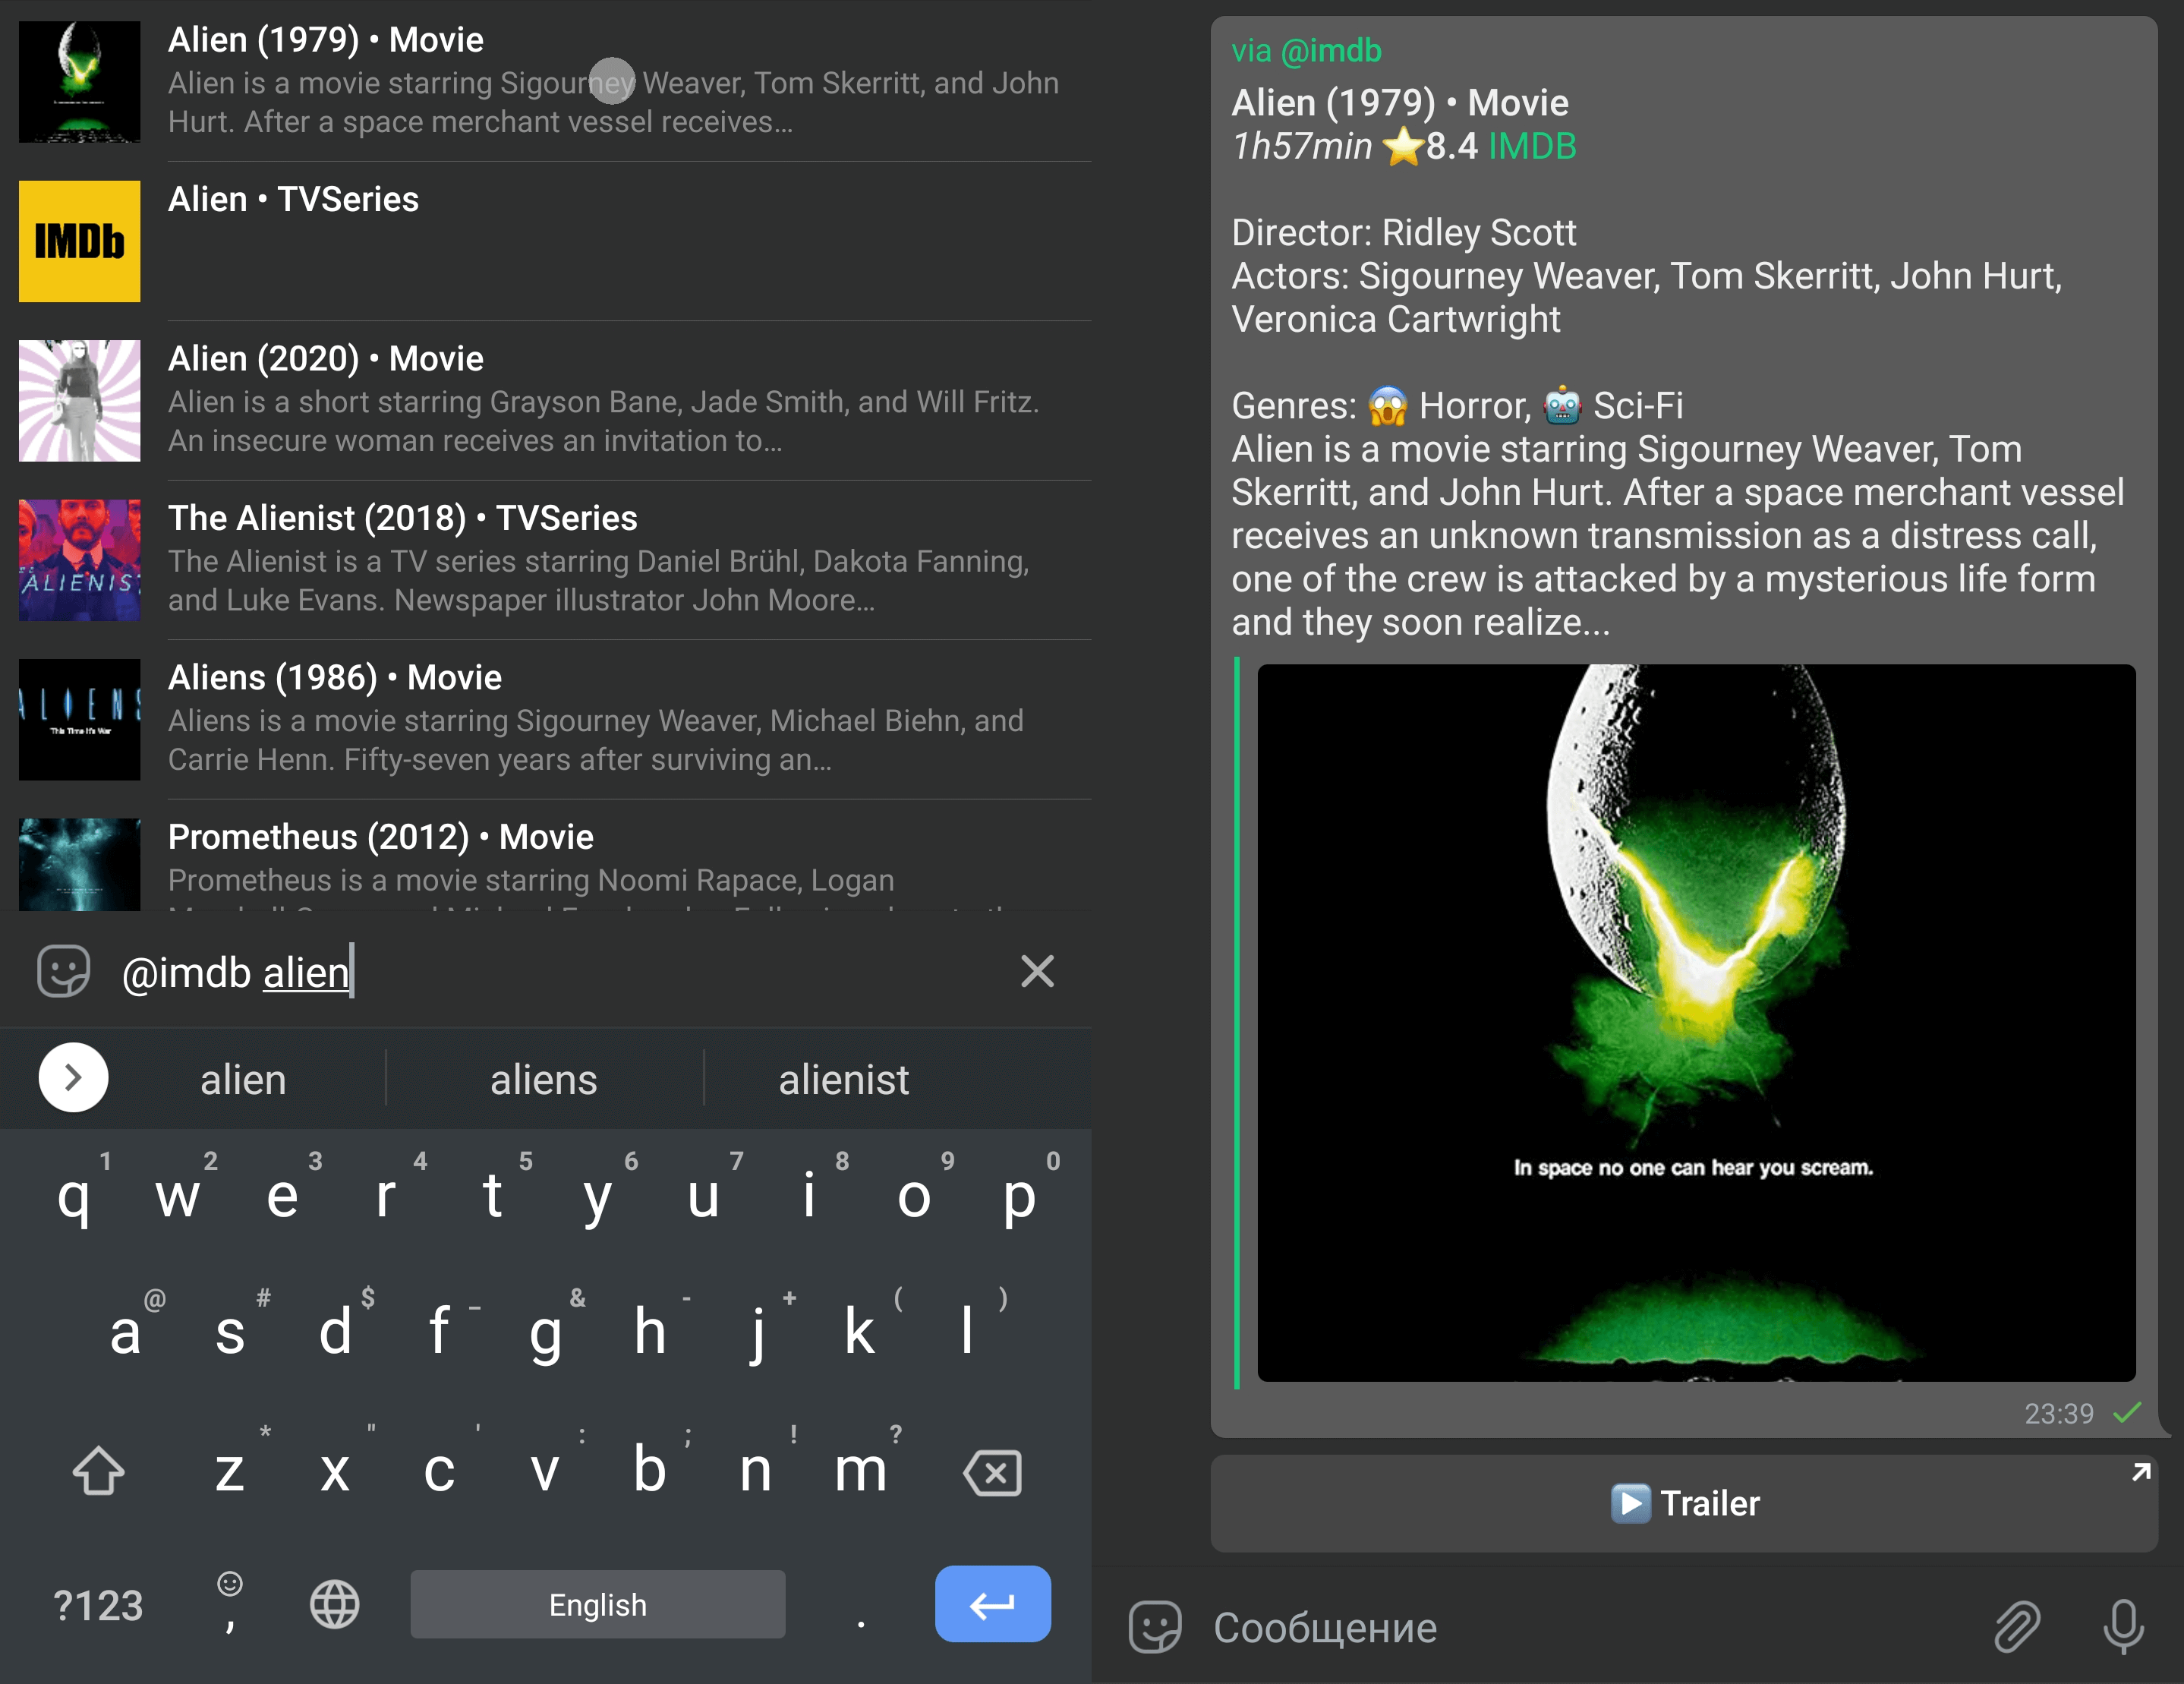This screenshot has height=1684, width=2184.
Task: Tap the external link icon on Trailer
Action: click(2138, 1470)
